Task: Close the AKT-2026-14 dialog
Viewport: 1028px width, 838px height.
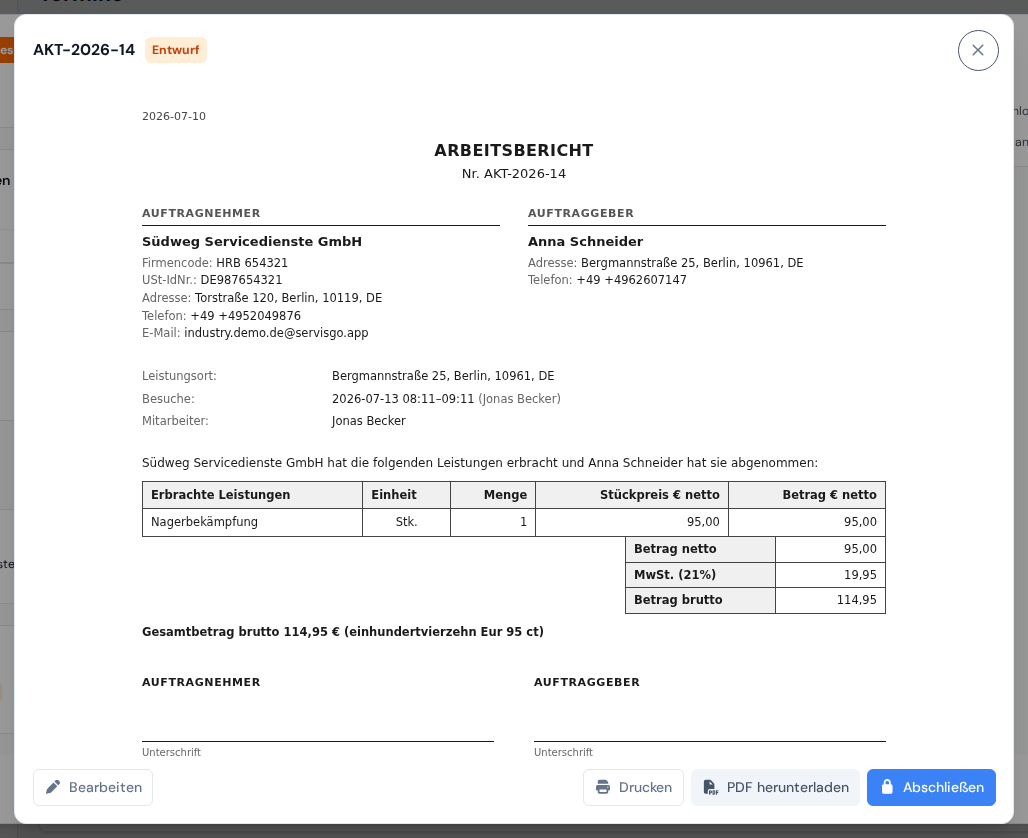Action: [x=978, y=50]
